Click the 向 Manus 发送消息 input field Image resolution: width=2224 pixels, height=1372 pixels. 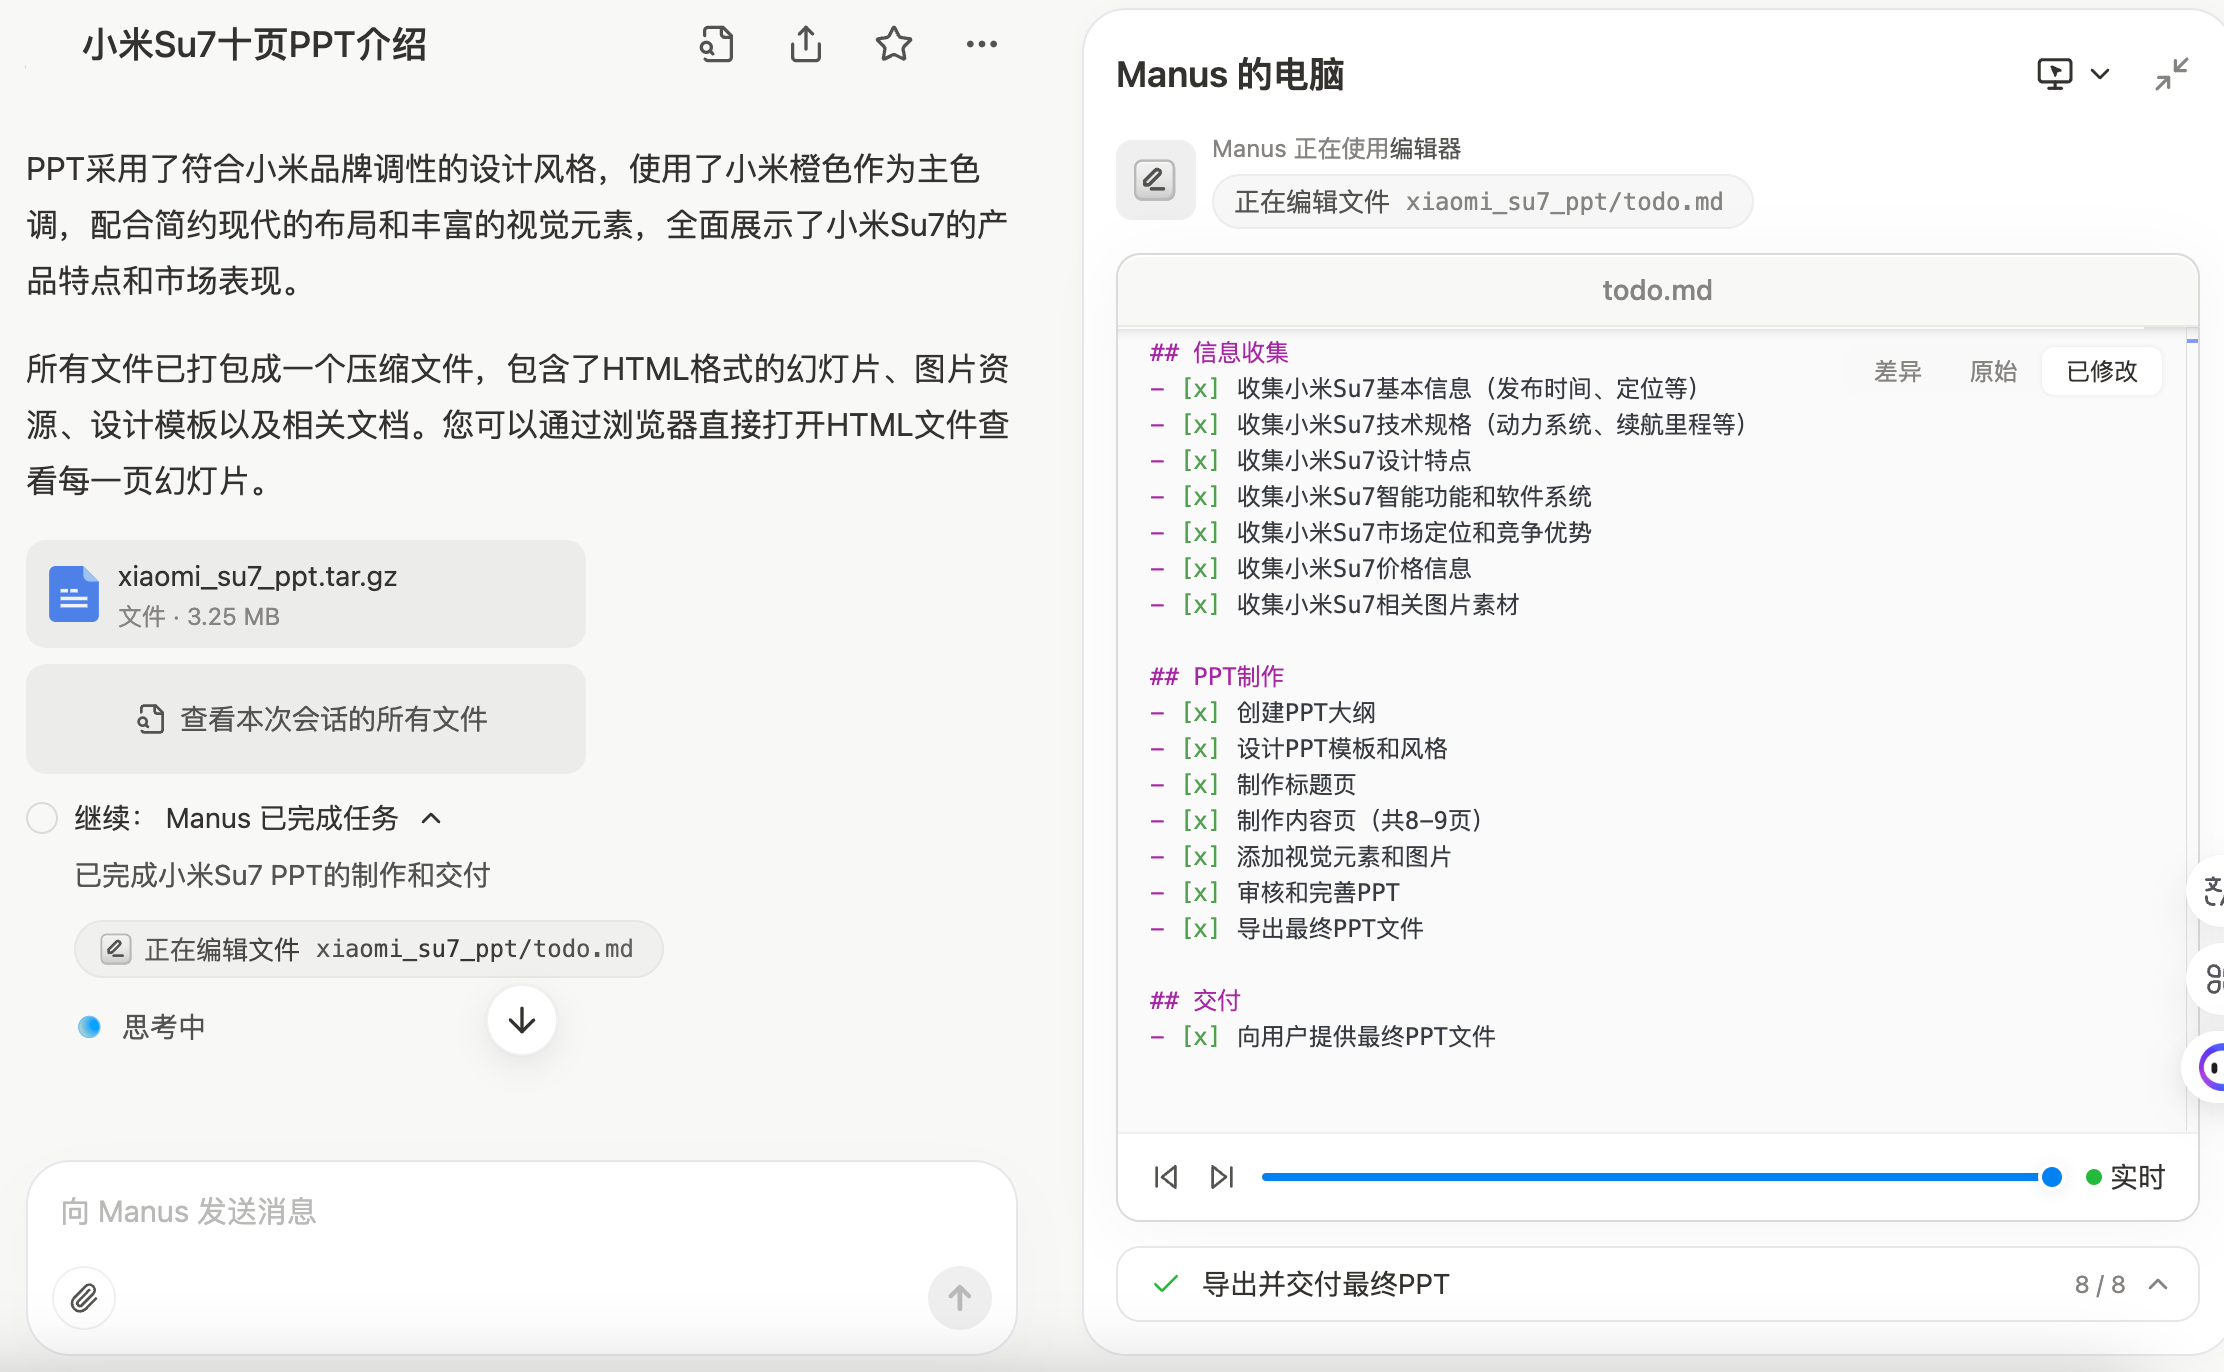point(522,1212)
